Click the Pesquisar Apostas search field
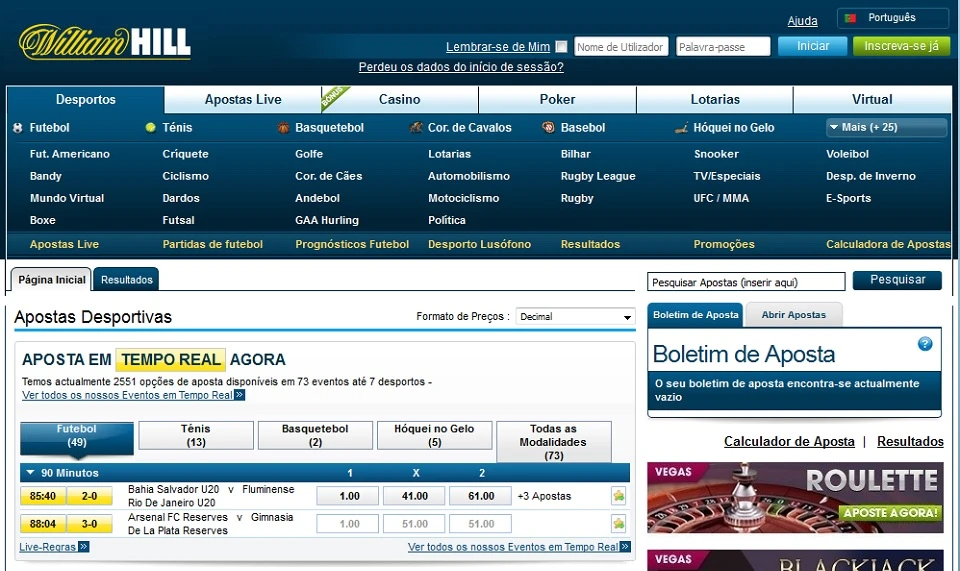The image size is (960, 571). [746, 282]
